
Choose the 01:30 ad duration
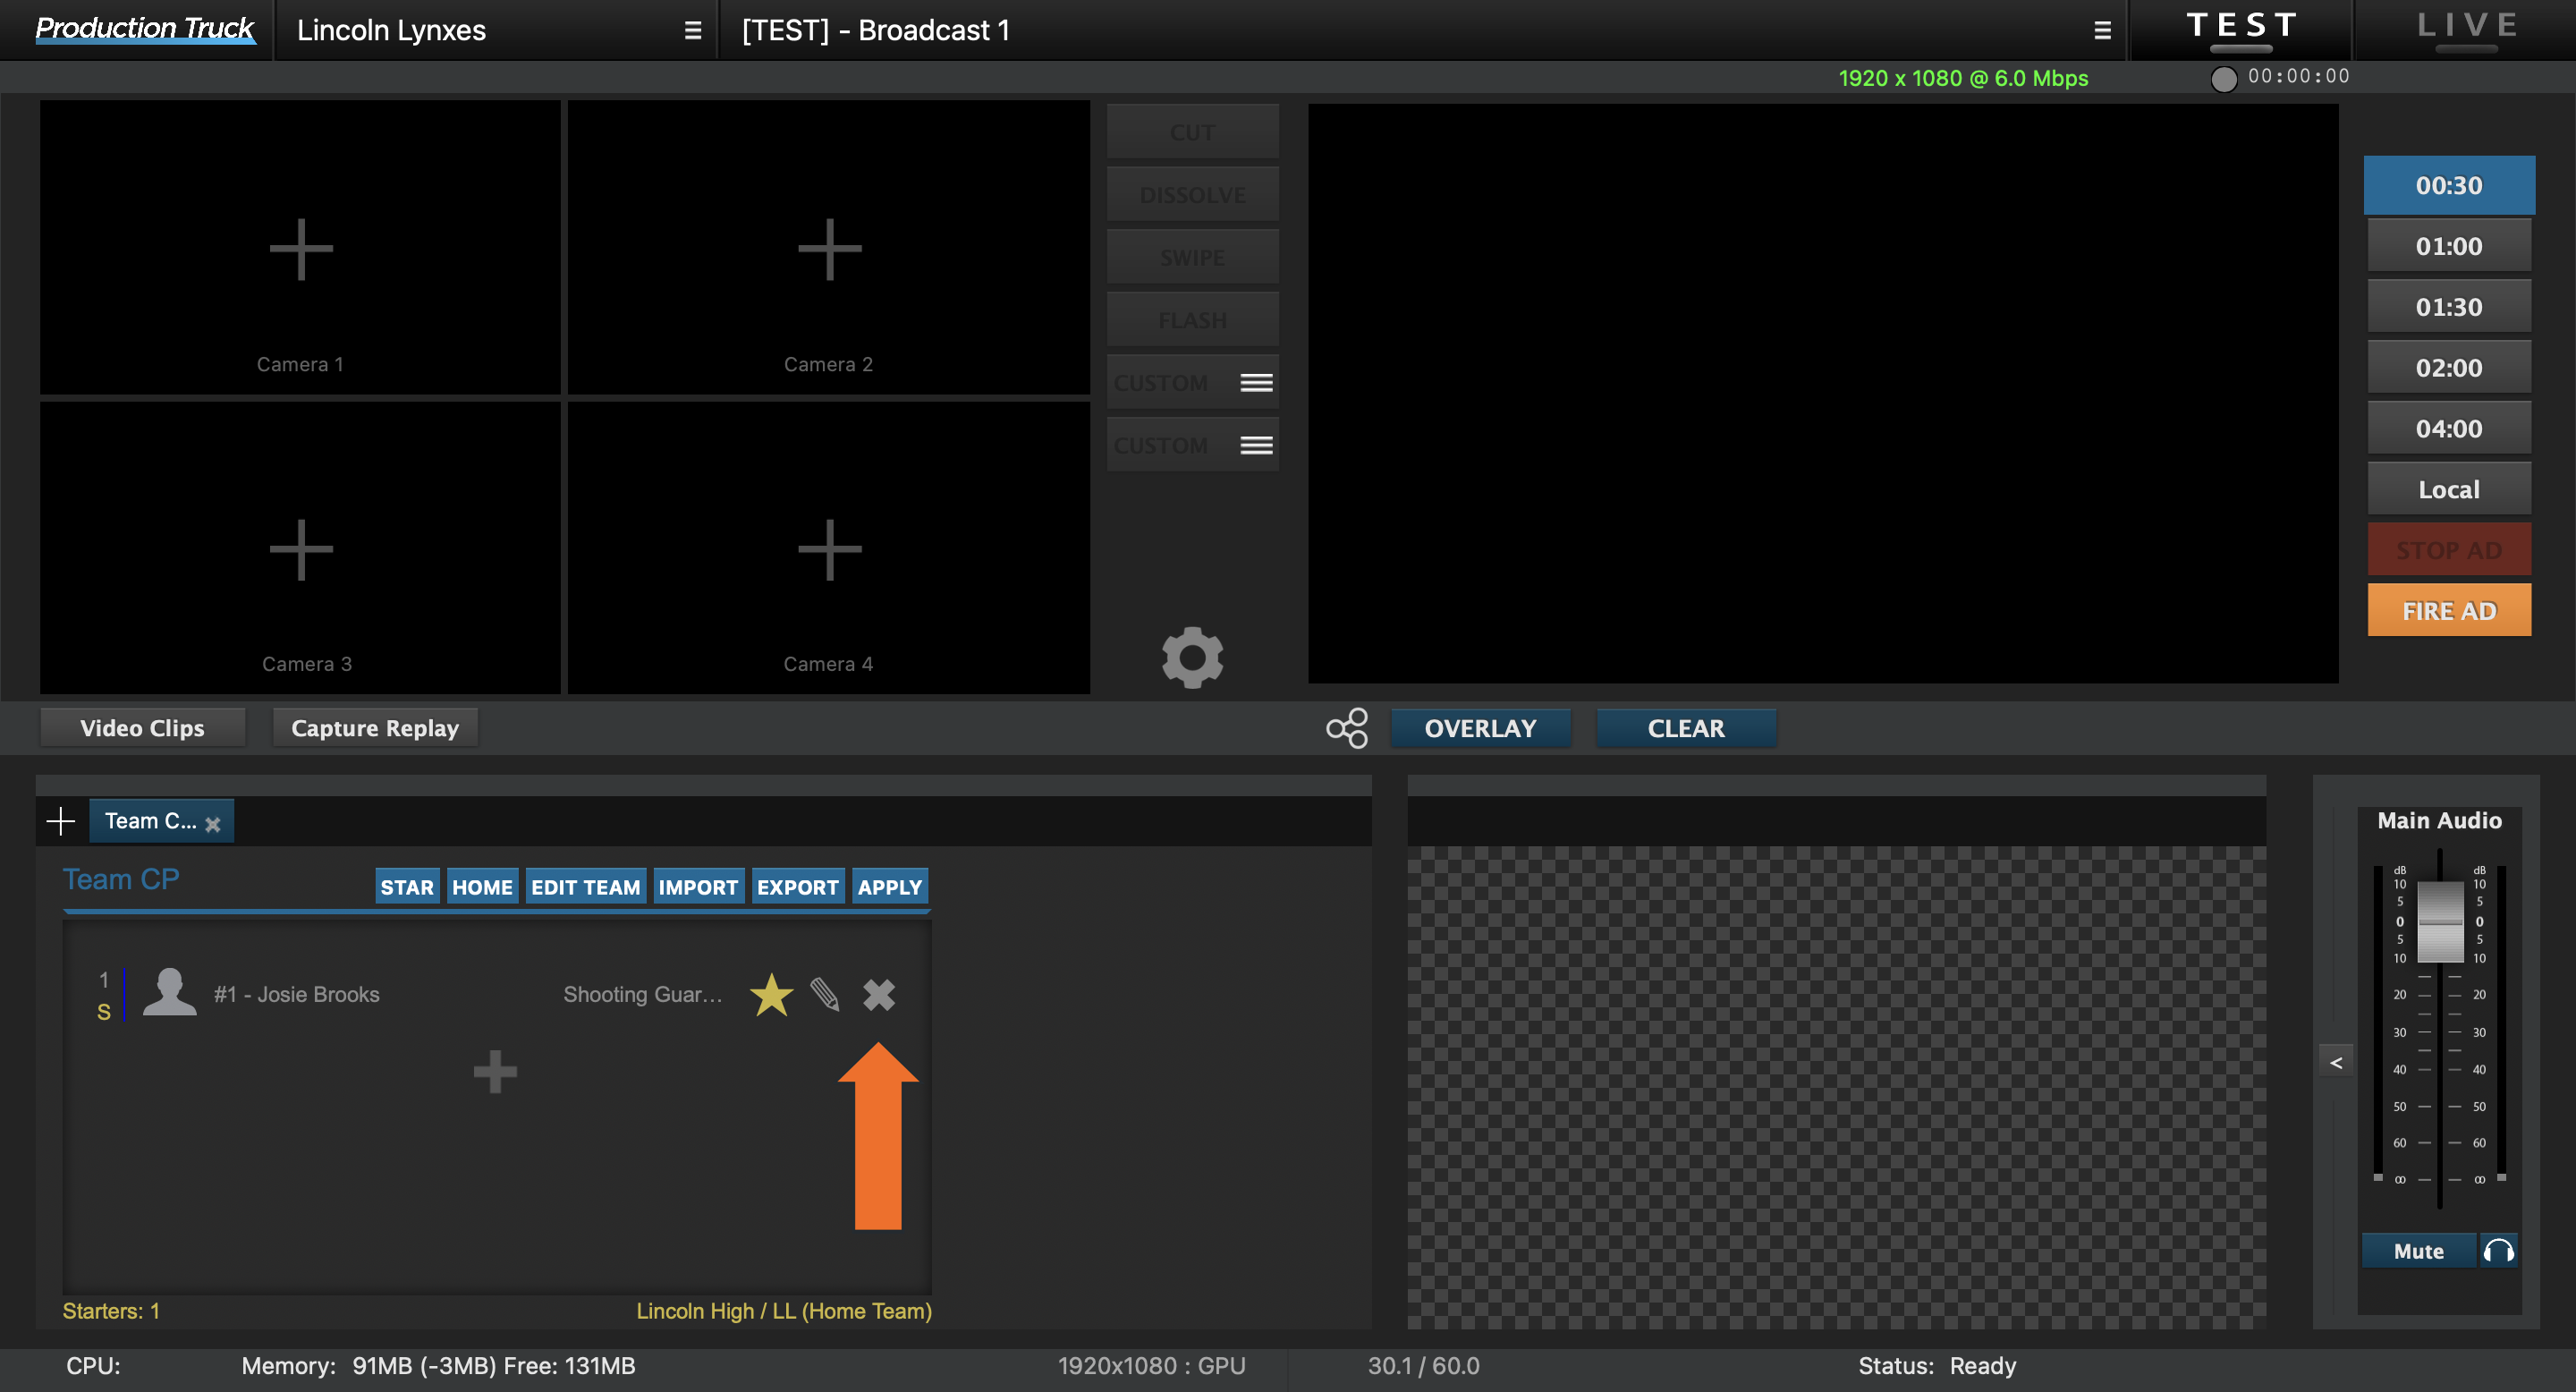coord(2448,307)
